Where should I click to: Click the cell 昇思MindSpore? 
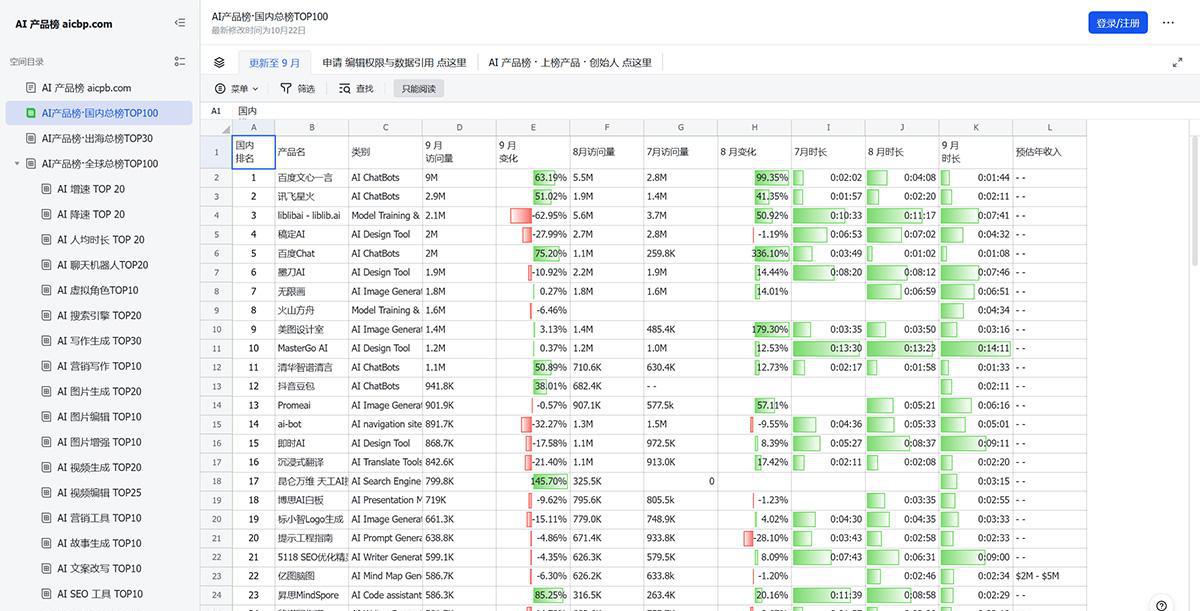pyautogui.click(x=312, y=595)
